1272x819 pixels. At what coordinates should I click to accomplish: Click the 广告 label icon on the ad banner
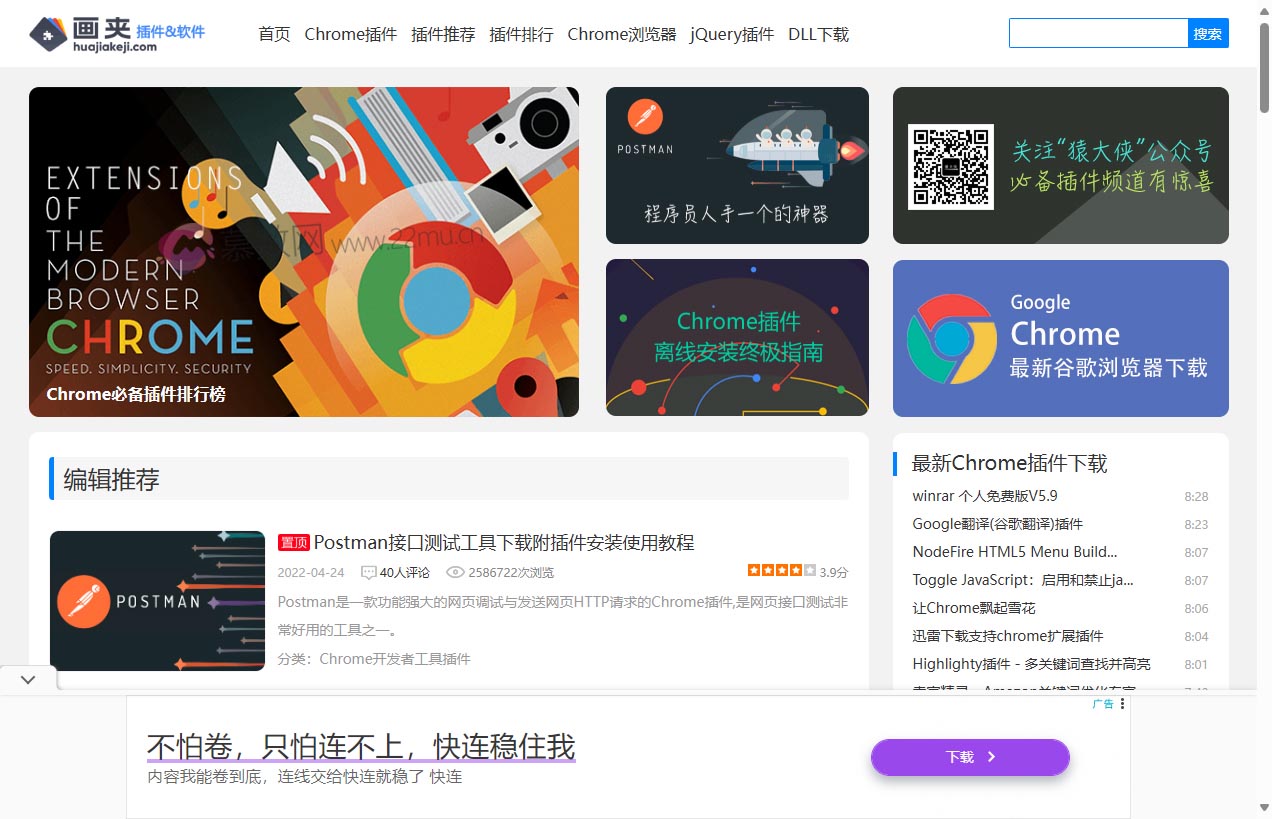point(1104,703)
